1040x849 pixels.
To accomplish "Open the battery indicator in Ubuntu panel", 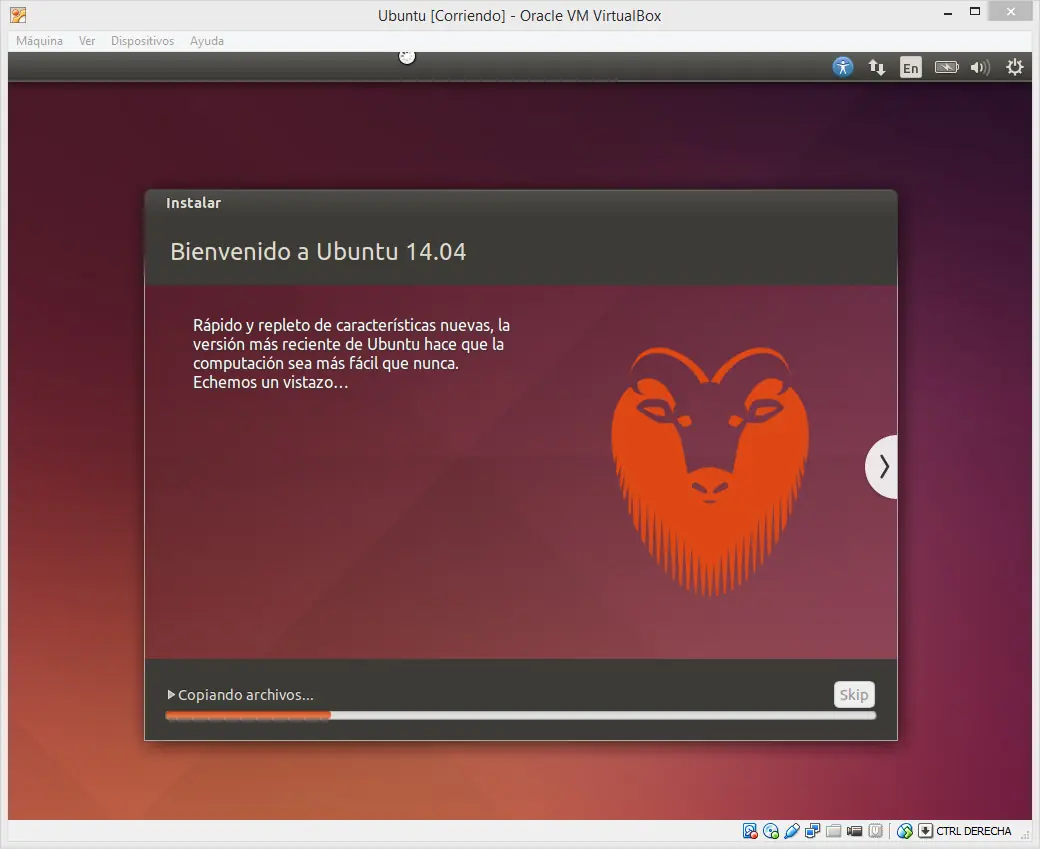I will coord(946,67).
